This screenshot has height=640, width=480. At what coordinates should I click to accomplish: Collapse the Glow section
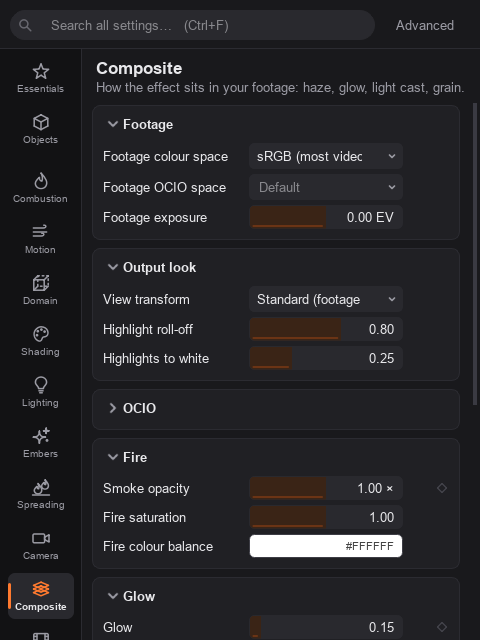click(x=113, y=596)
